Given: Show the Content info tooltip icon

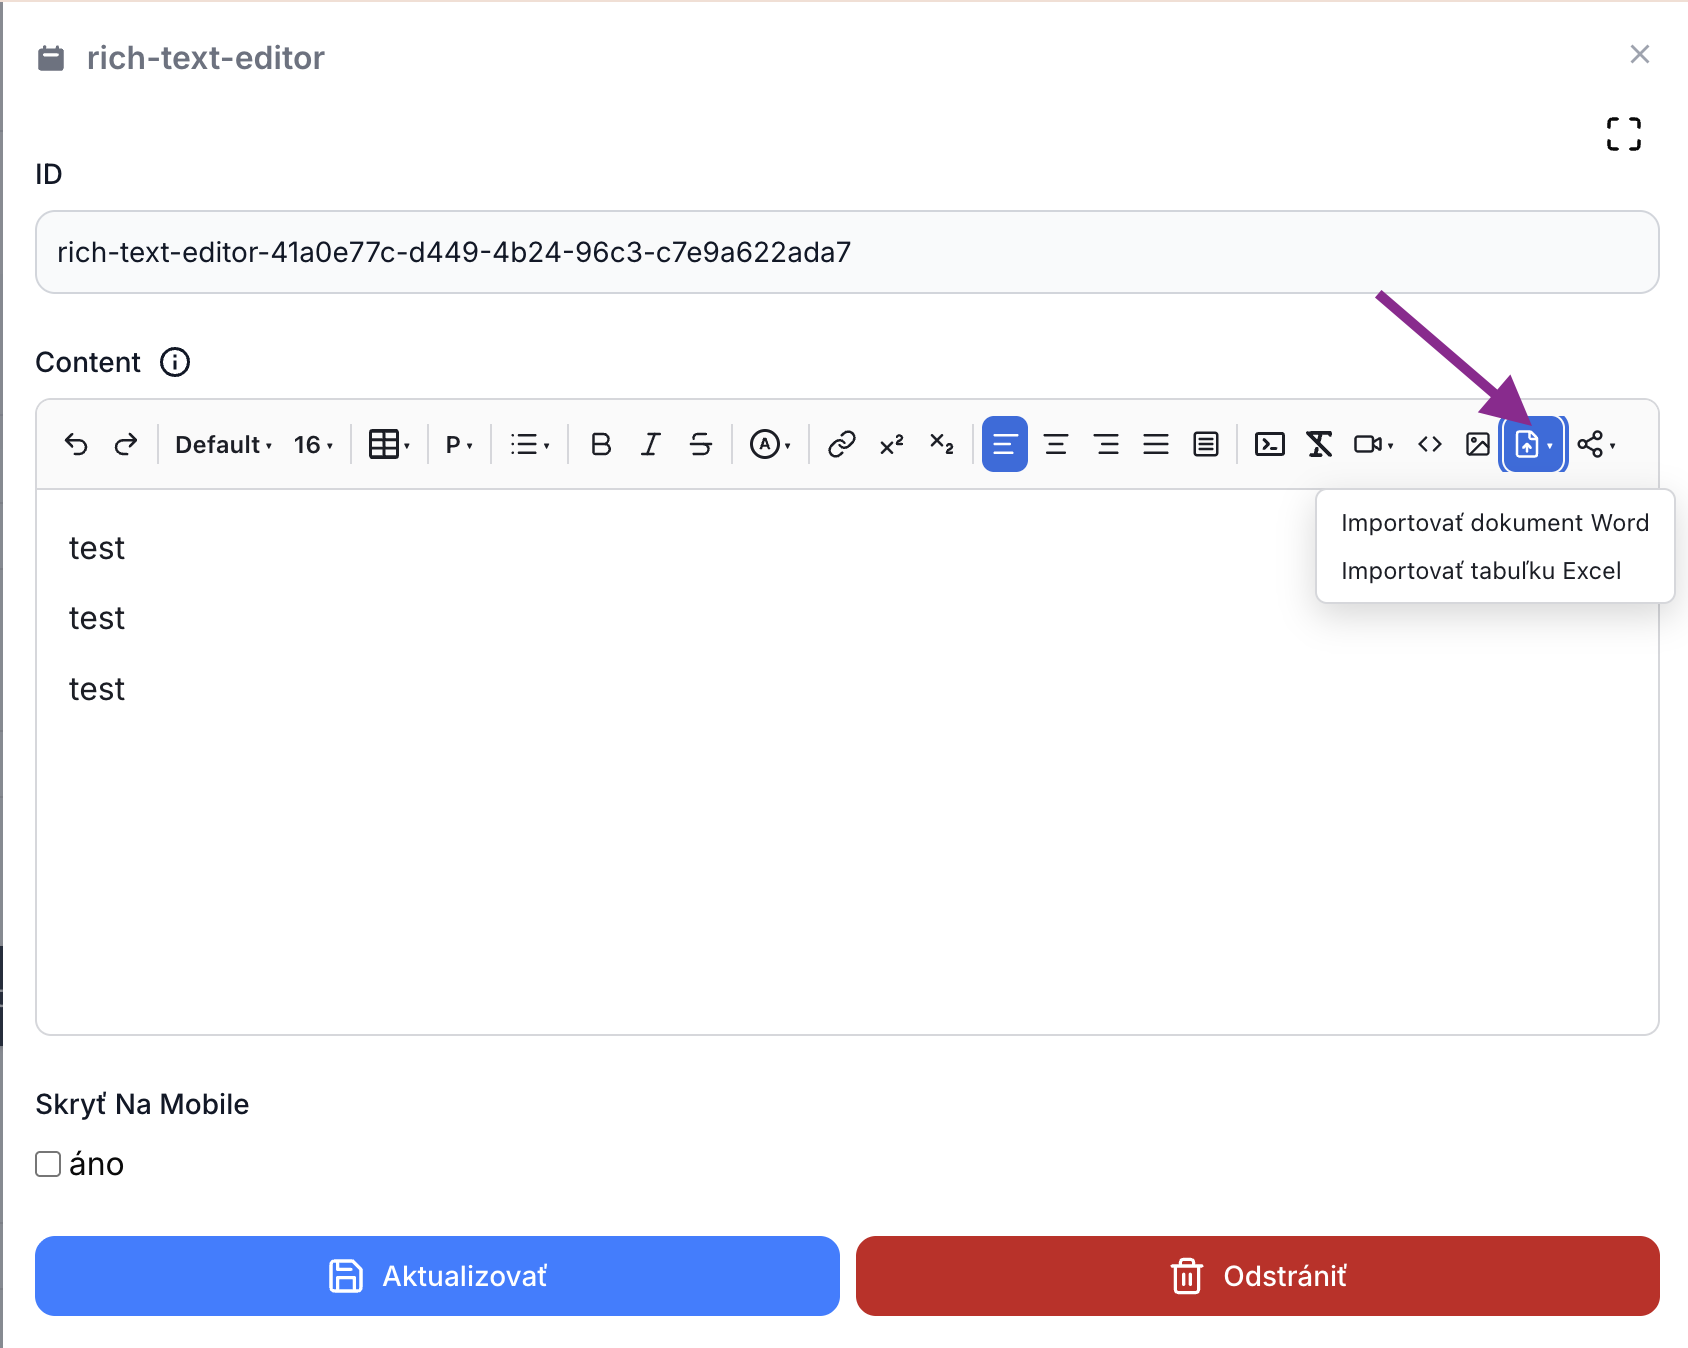Looking at the screenshot, I should point(175,362).
